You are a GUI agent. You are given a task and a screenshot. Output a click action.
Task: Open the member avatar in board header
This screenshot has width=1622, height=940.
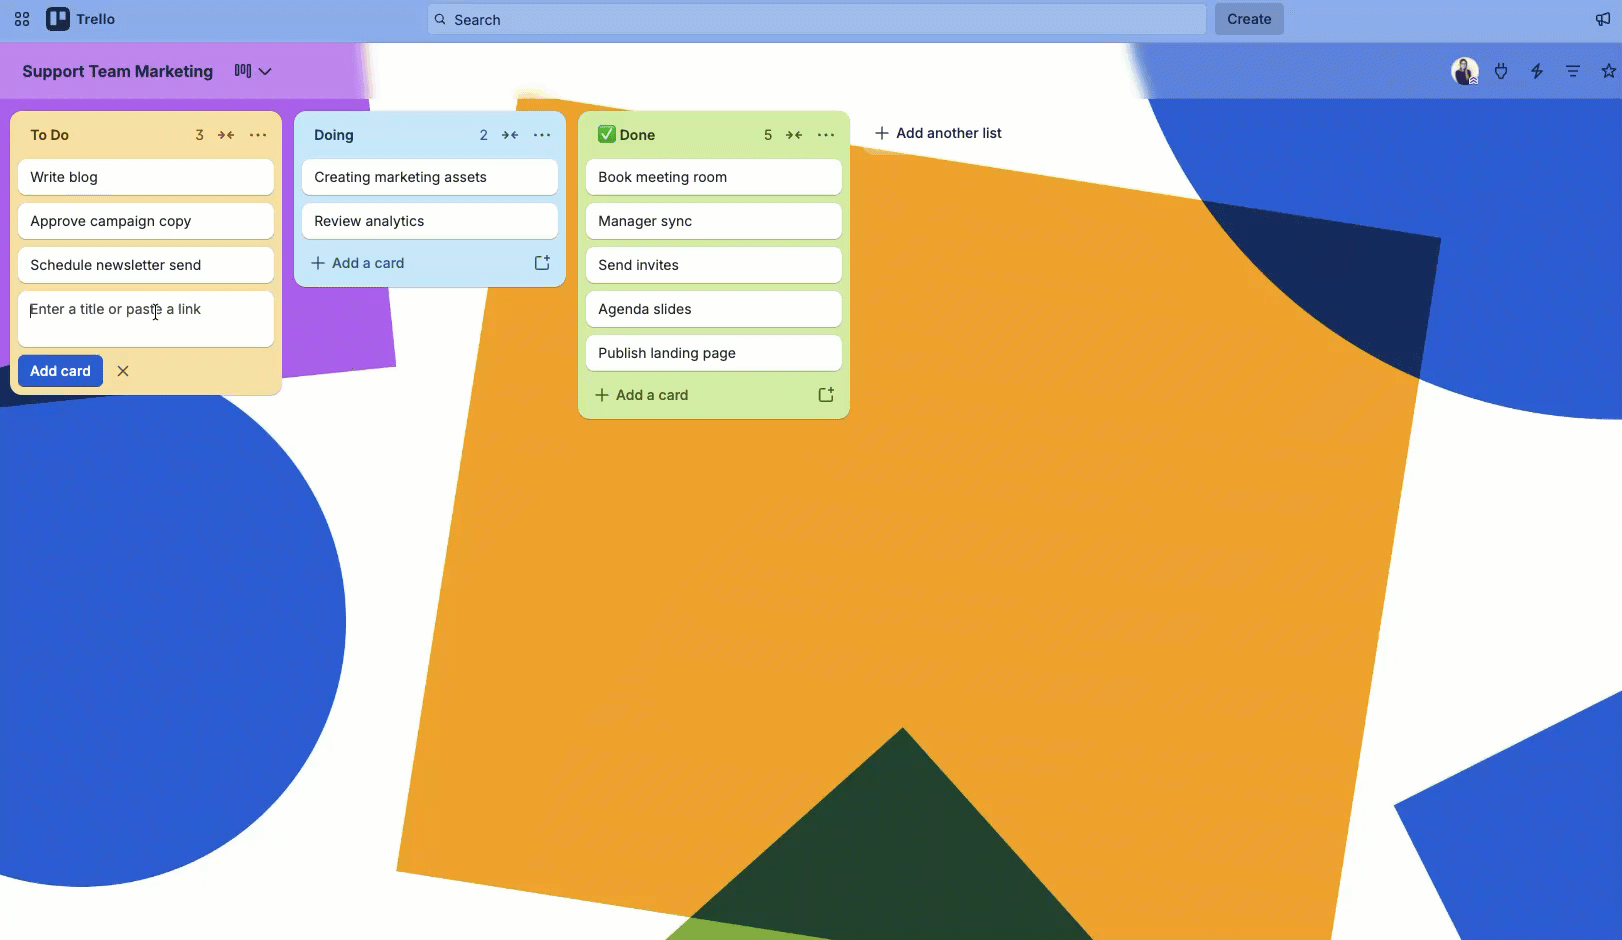click(x=1465, y=71)
